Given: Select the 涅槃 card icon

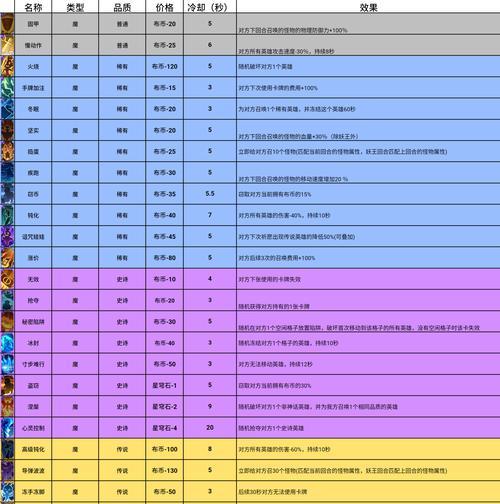Looking at the screenshot, I should (7, 407).
